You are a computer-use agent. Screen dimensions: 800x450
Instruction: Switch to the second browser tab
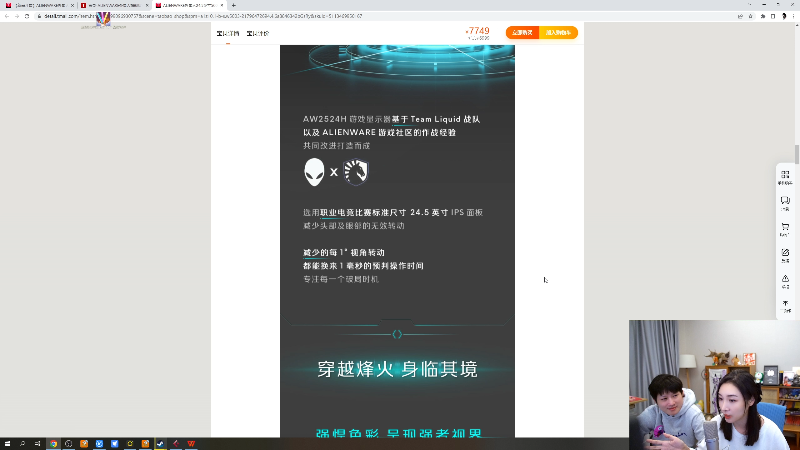[112, 5]
